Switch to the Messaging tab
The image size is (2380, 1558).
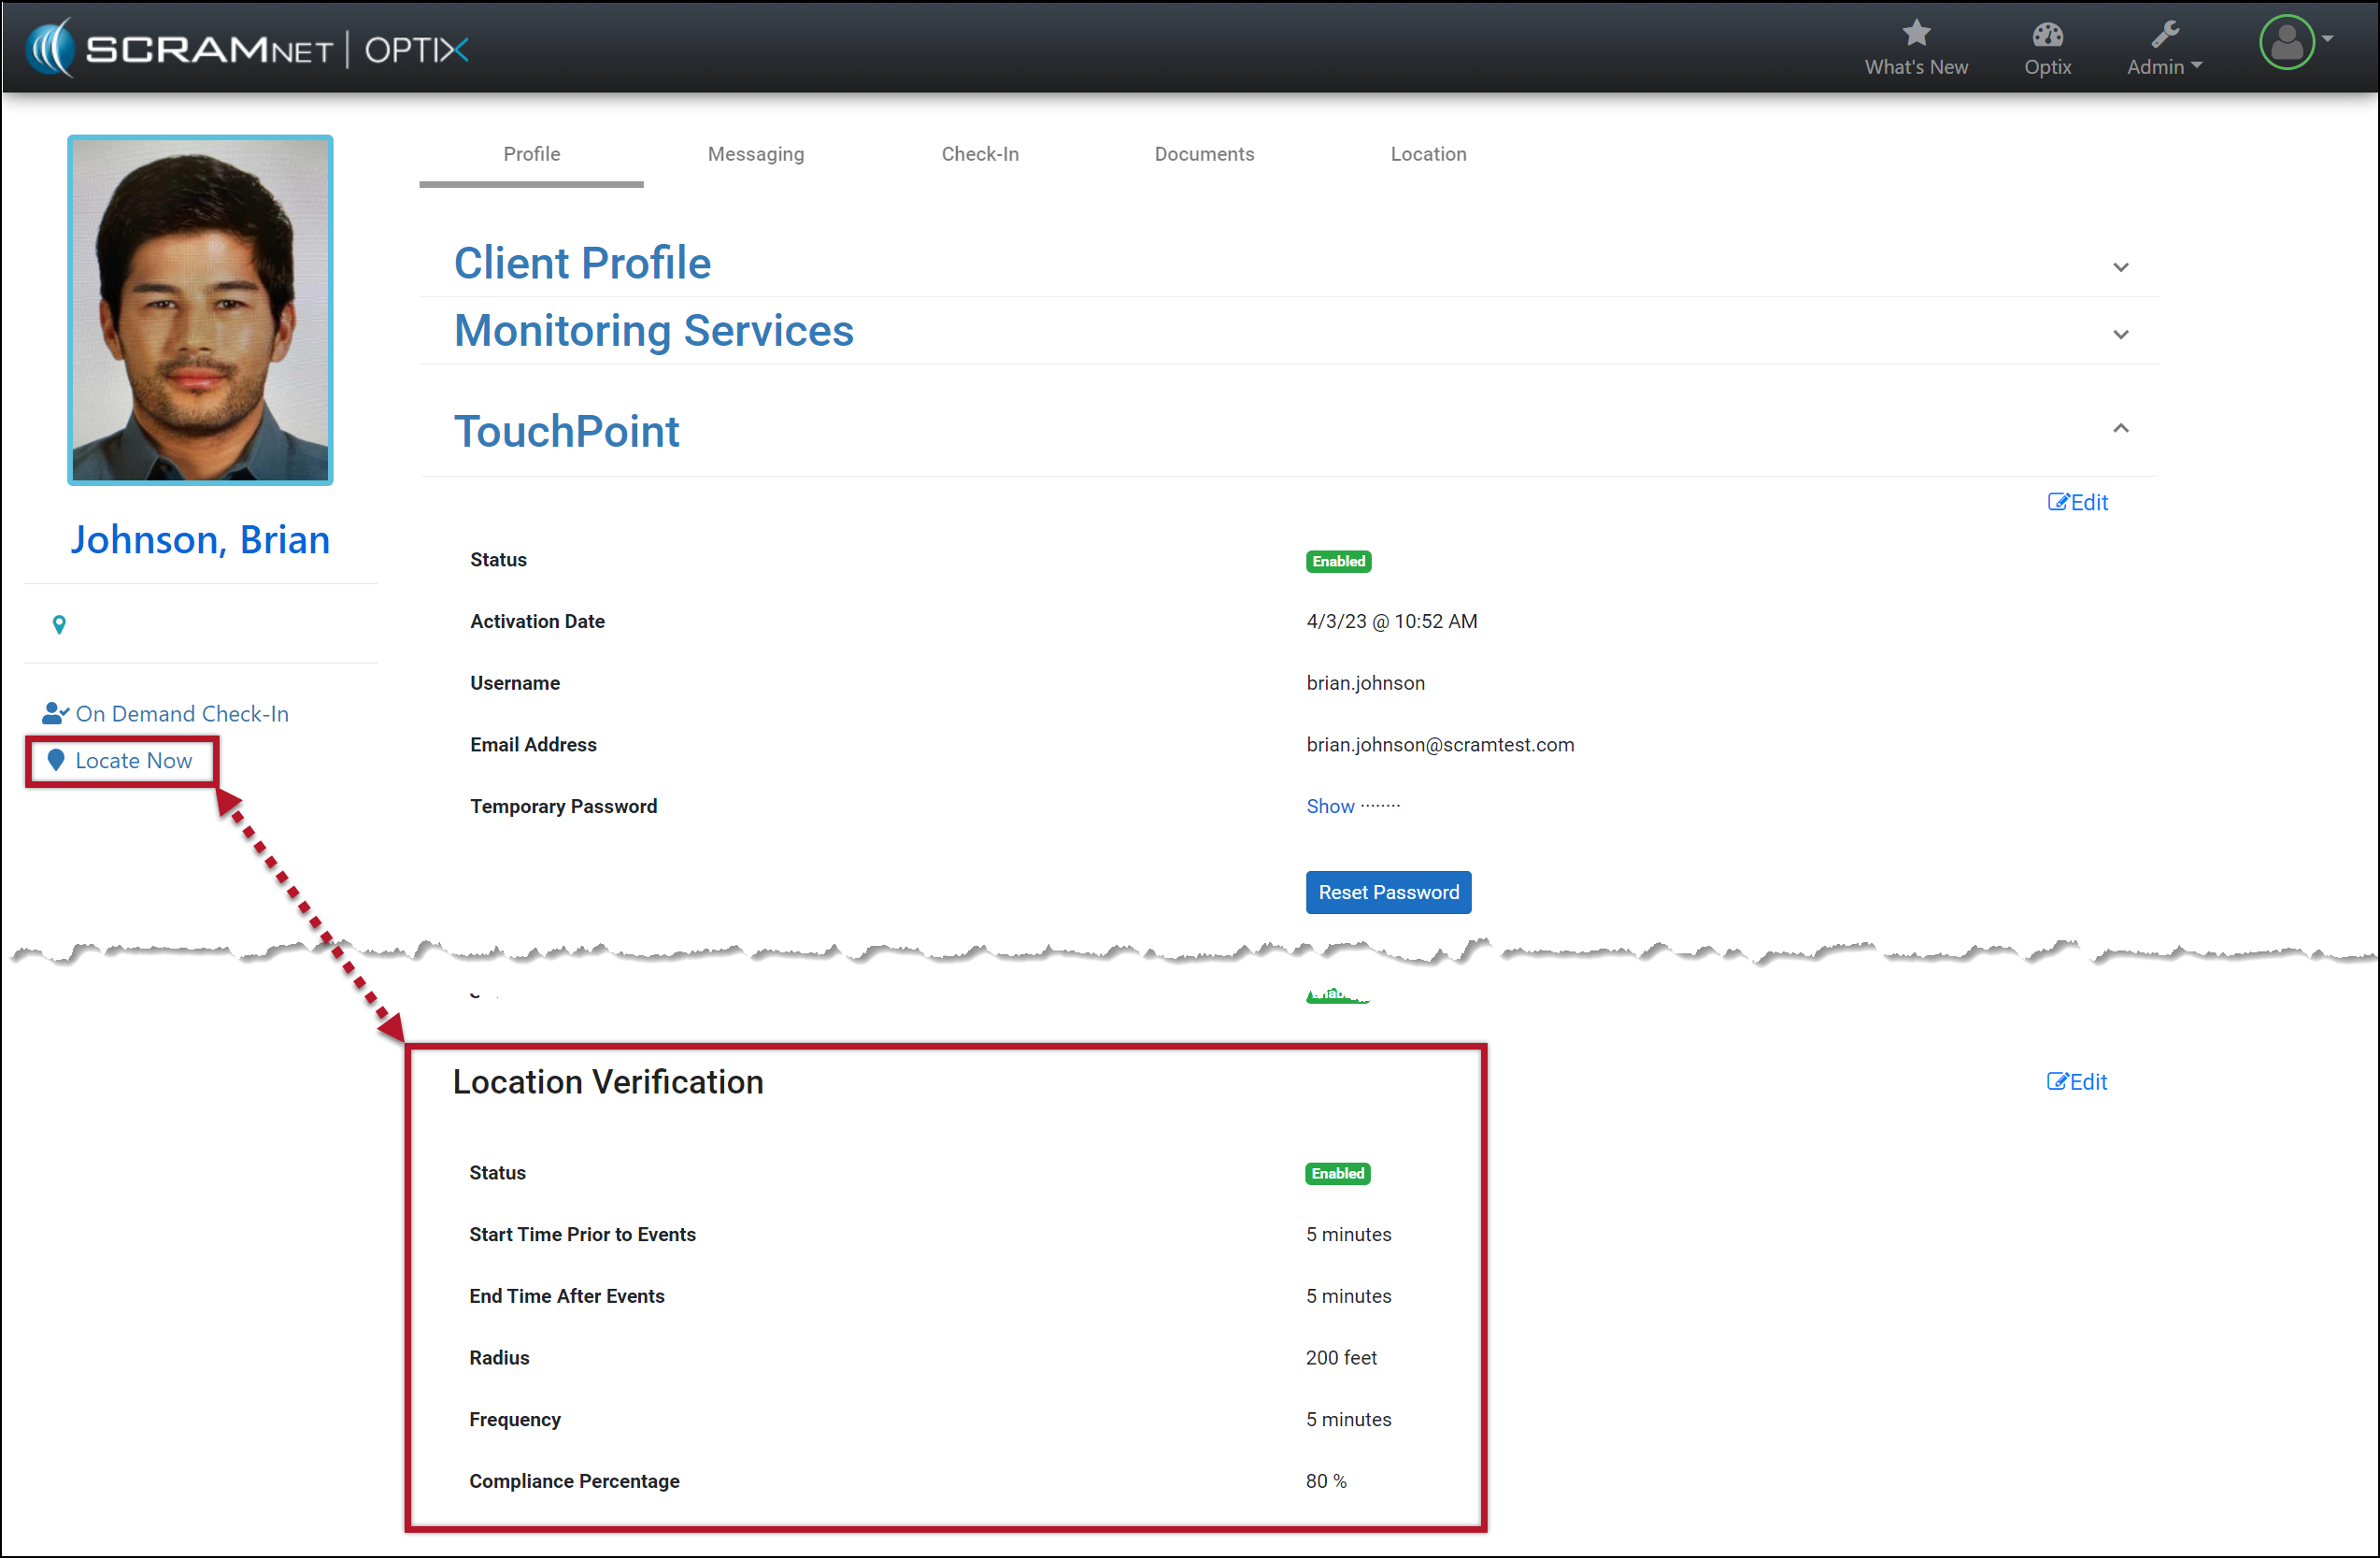point(755,154)
